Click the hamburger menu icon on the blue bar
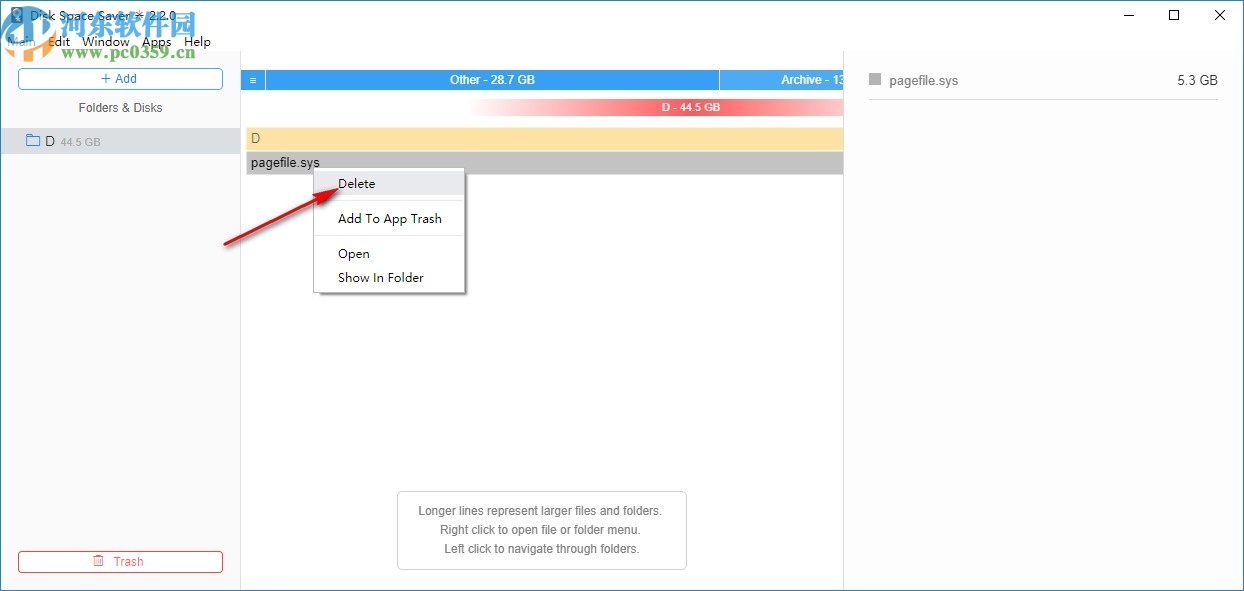 pos(252,79)
